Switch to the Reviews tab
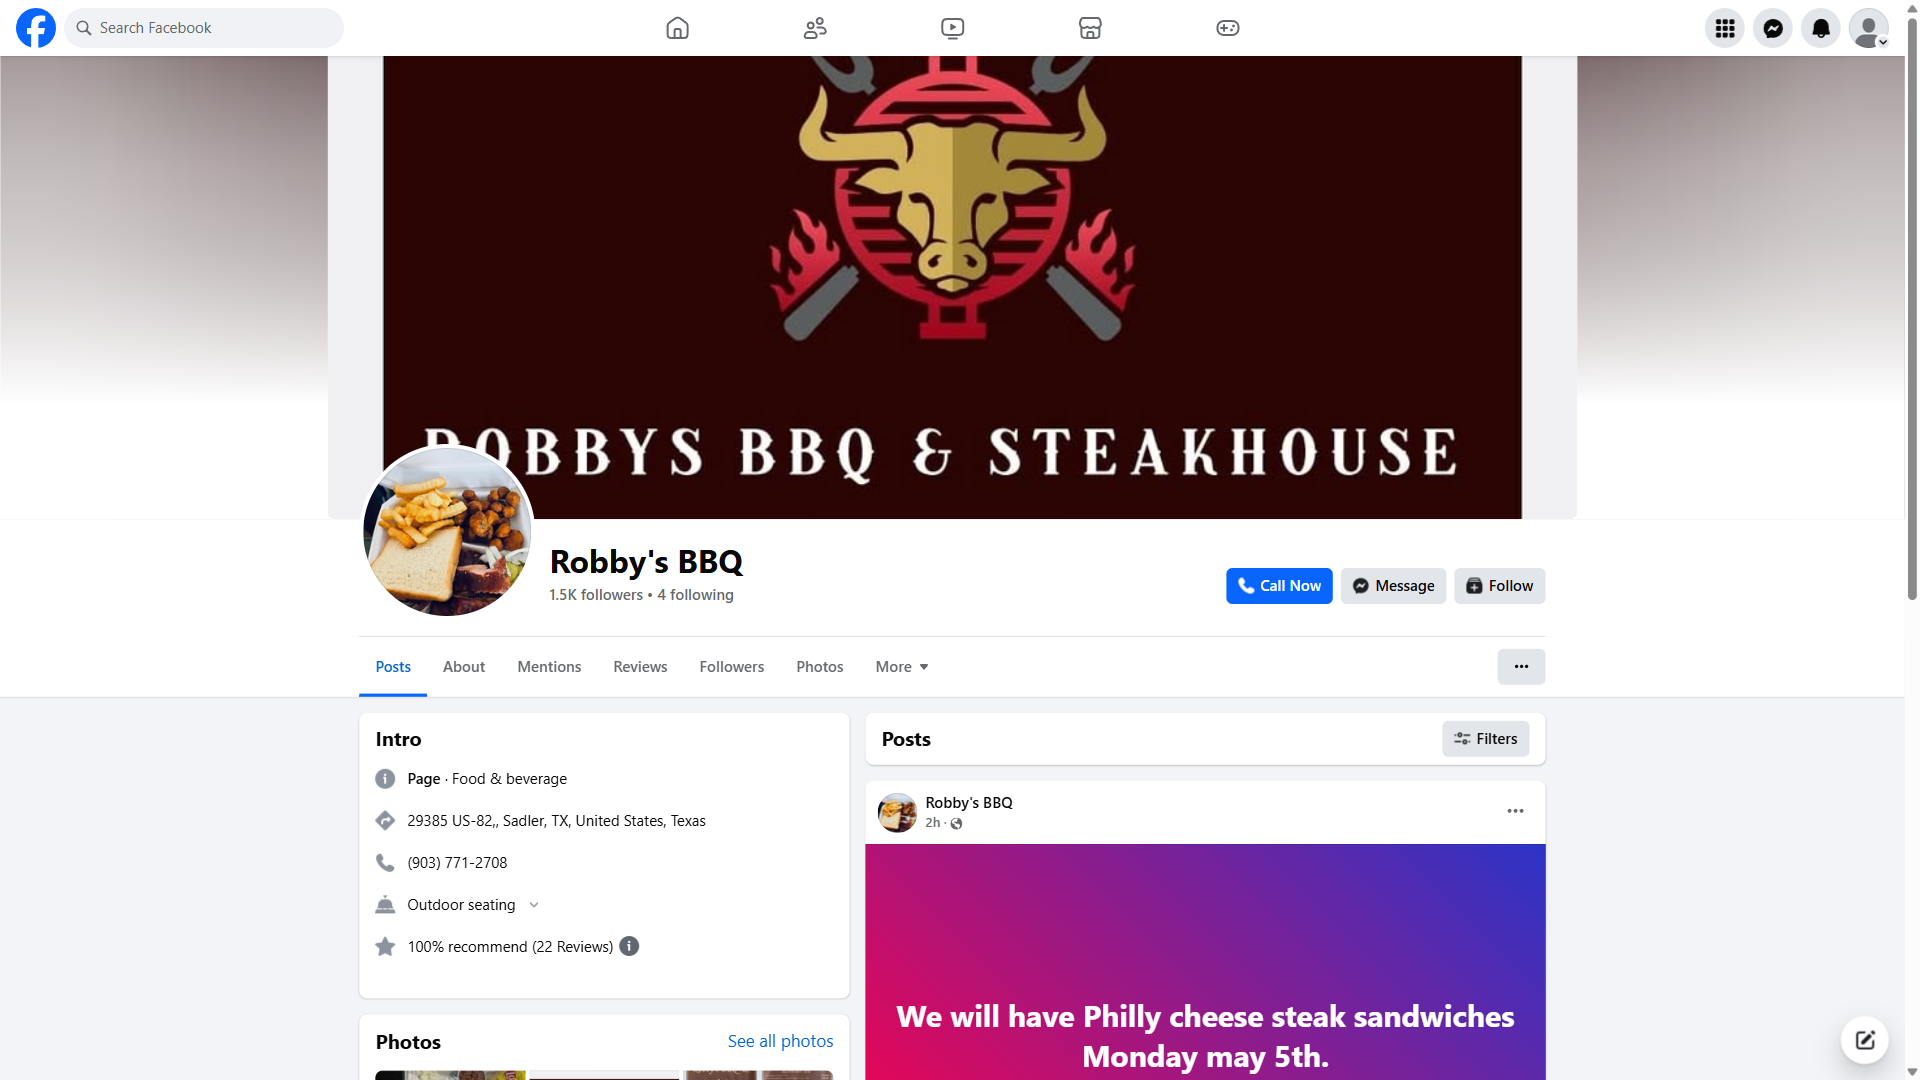This screenshot has width=1920, height=1080. pos(640,667)
